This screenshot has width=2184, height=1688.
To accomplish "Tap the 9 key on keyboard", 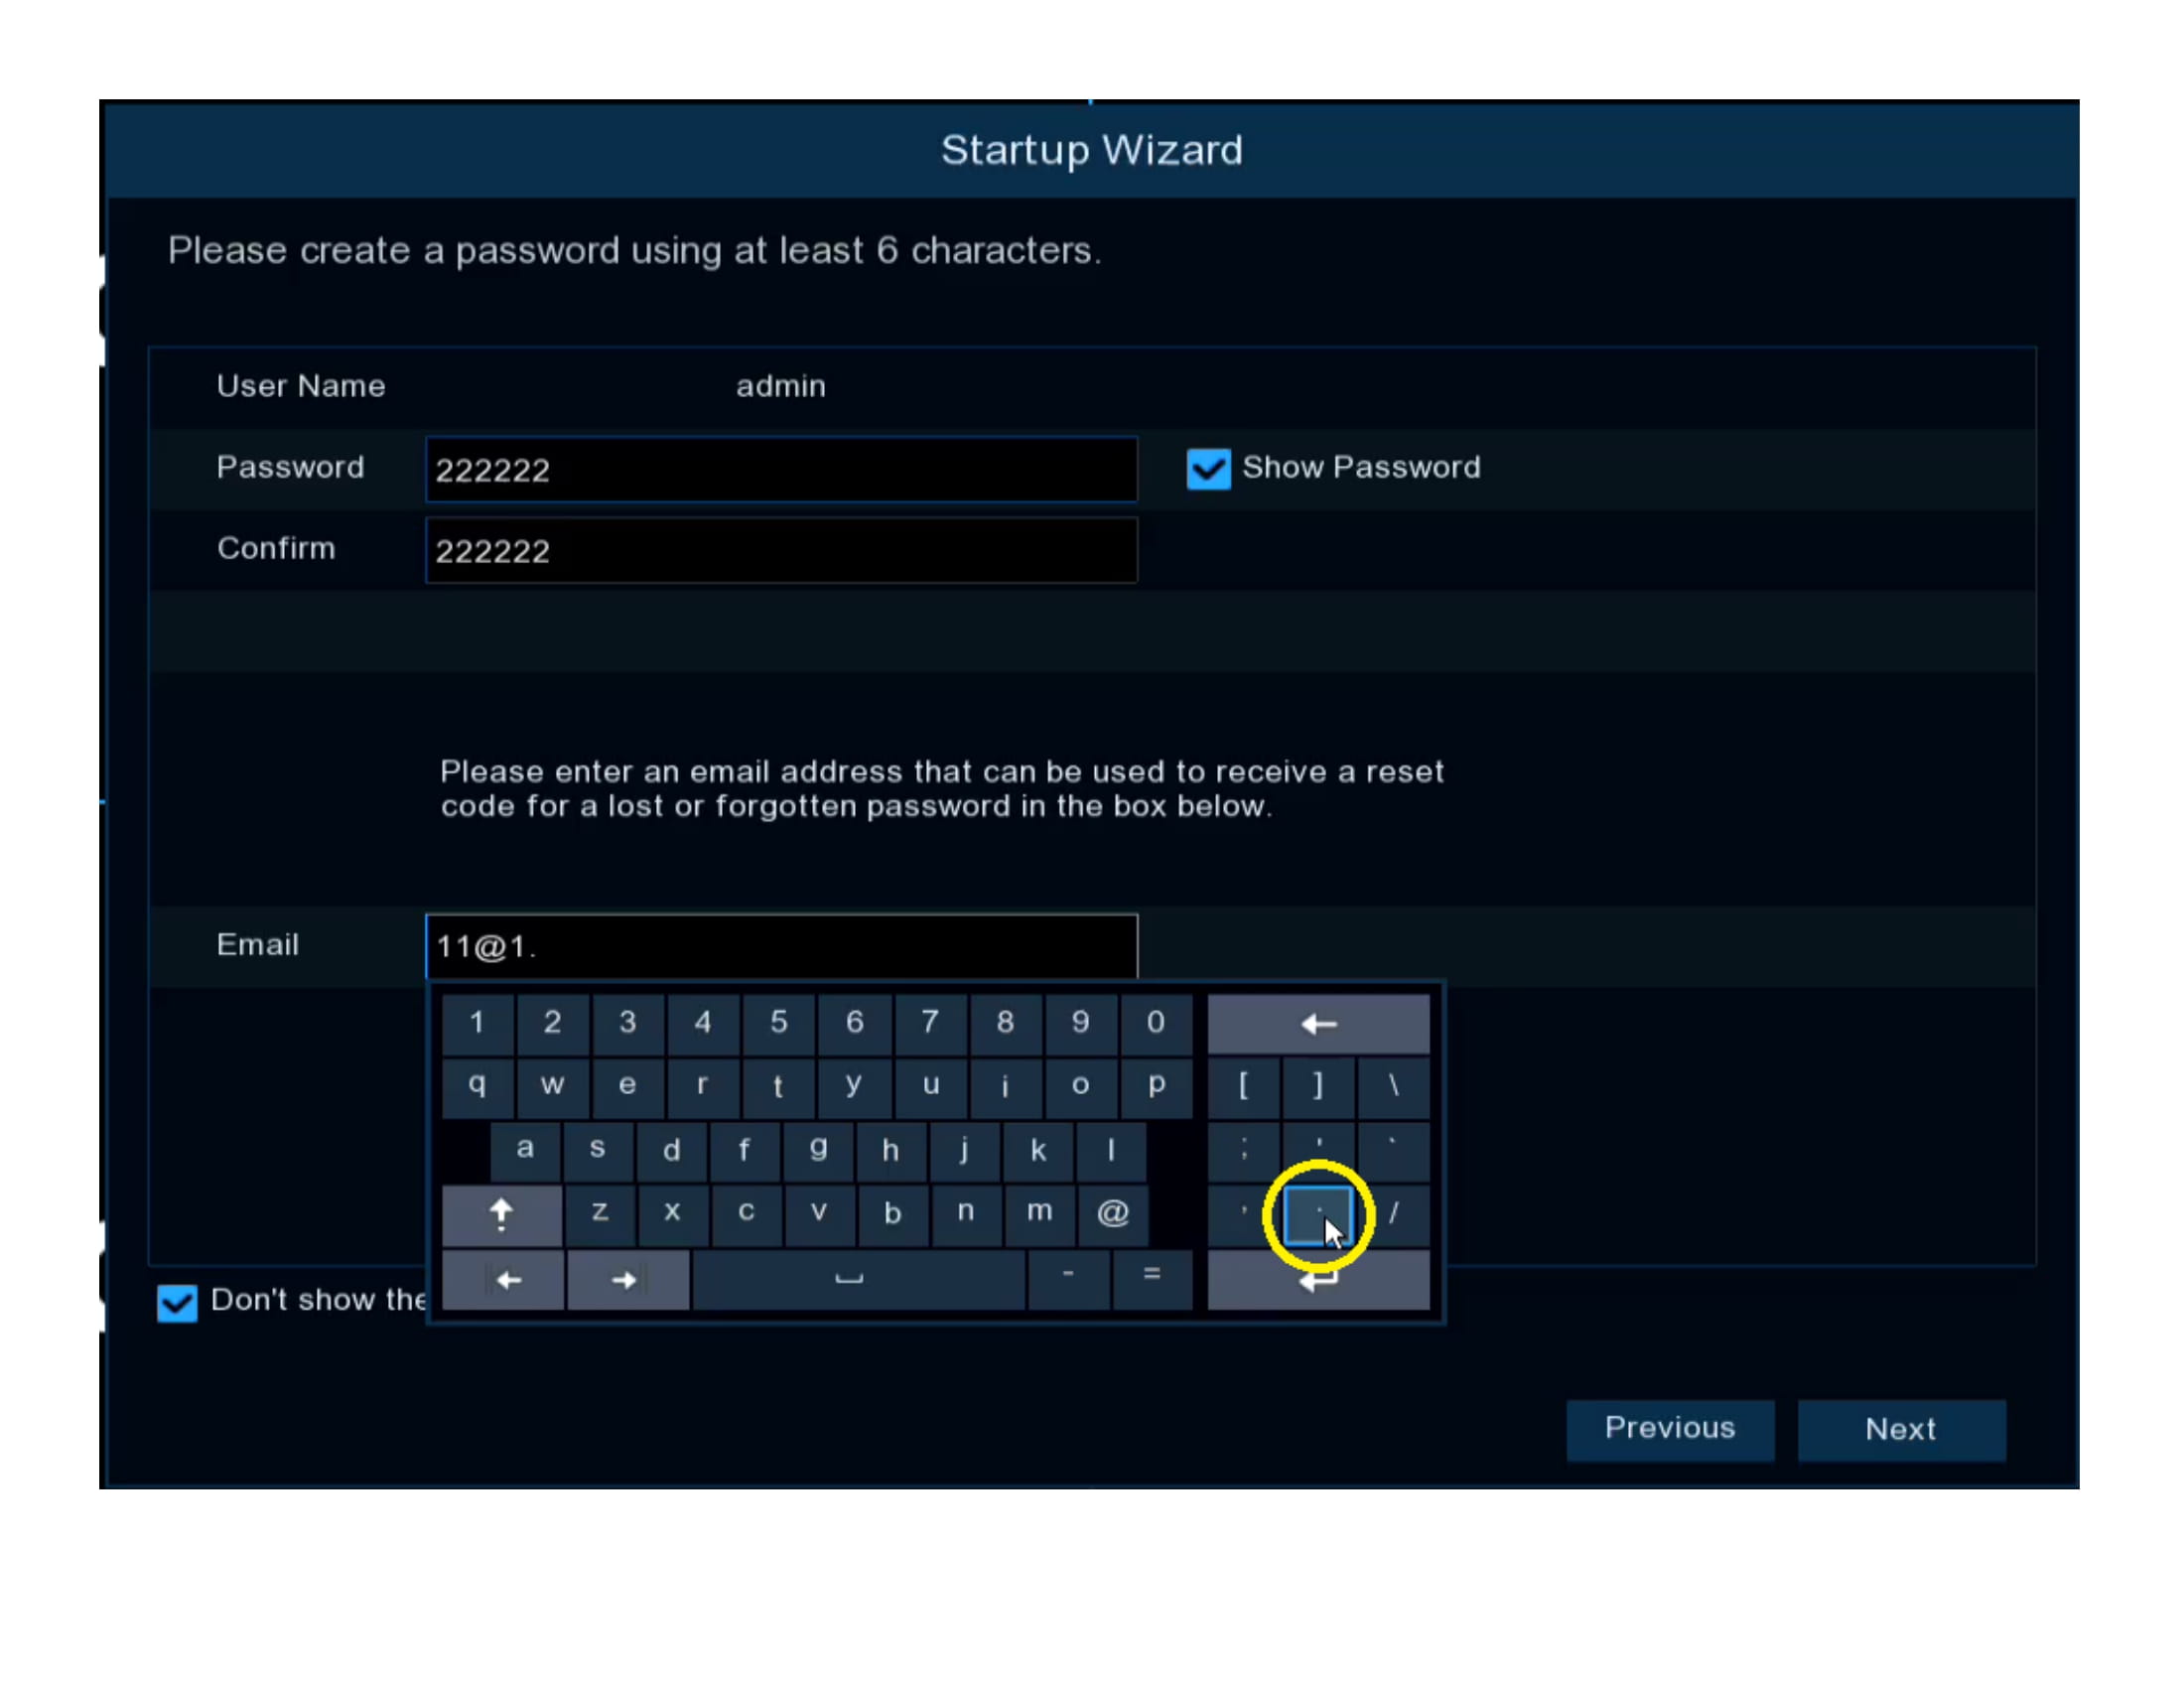I will point(1080,1023).
